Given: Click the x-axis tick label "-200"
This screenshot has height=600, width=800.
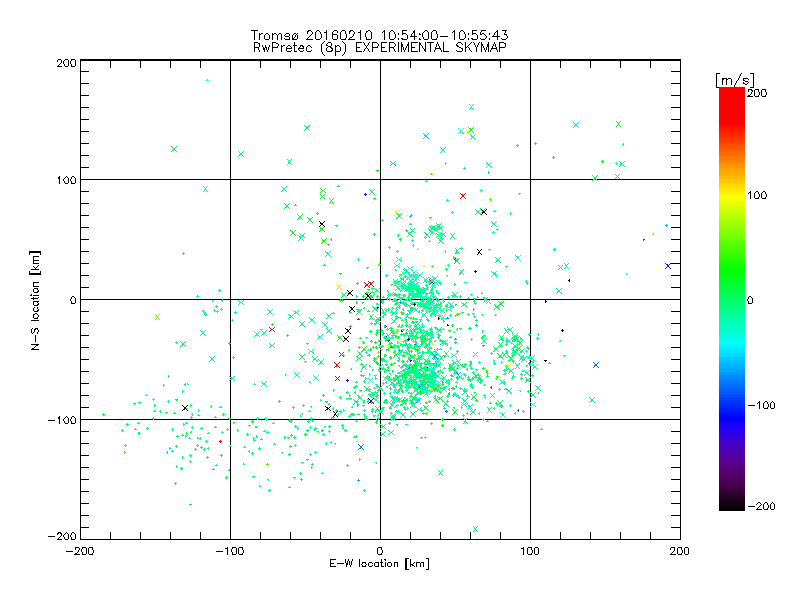Looking at the screenshot, I should (x=80, y=551).
